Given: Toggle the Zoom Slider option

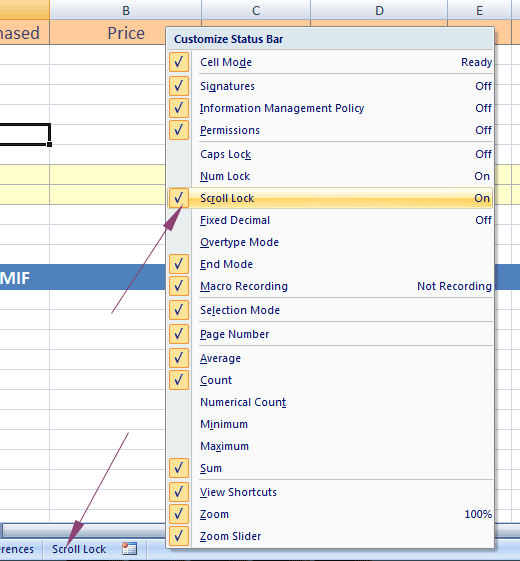Looking at the screenshot, I should pos(330,536).
